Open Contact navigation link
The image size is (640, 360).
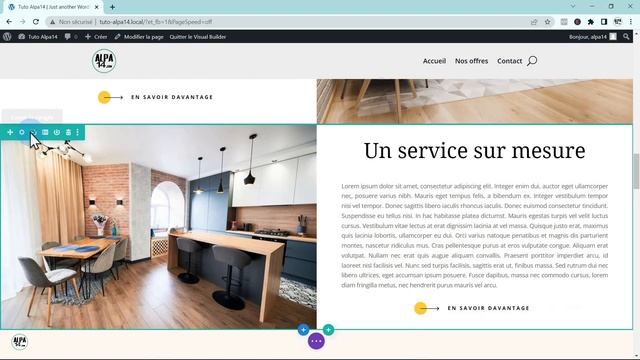509,61
